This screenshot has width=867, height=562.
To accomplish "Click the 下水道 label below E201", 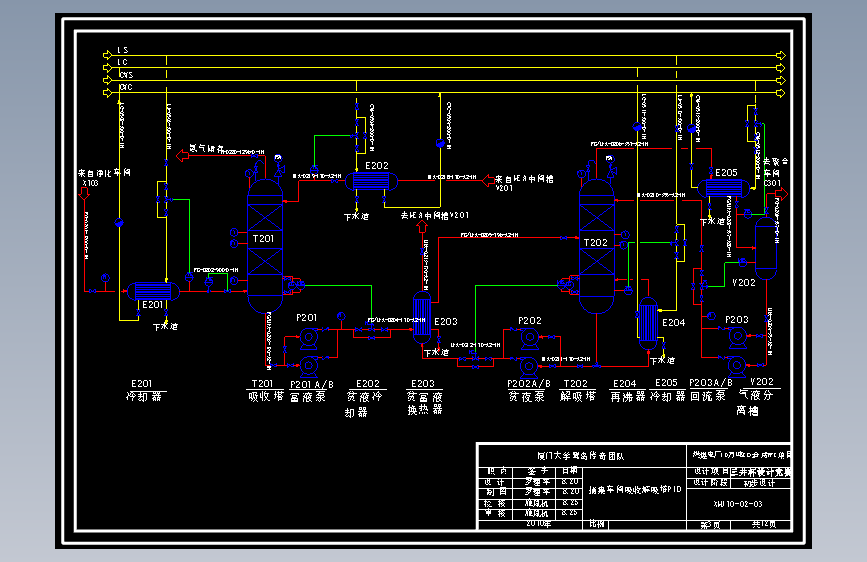I will click(165, 326).
